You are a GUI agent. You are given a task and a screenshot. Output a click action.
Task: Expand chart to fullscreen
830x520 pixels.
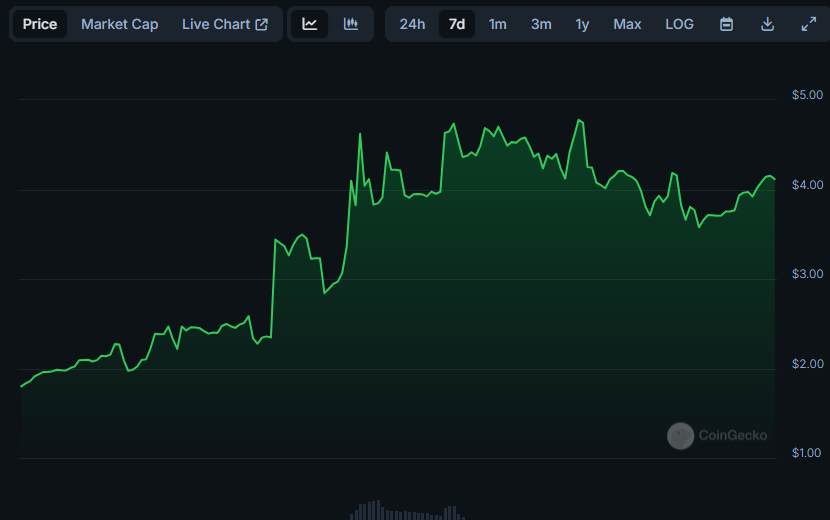[x=808, y=24]
